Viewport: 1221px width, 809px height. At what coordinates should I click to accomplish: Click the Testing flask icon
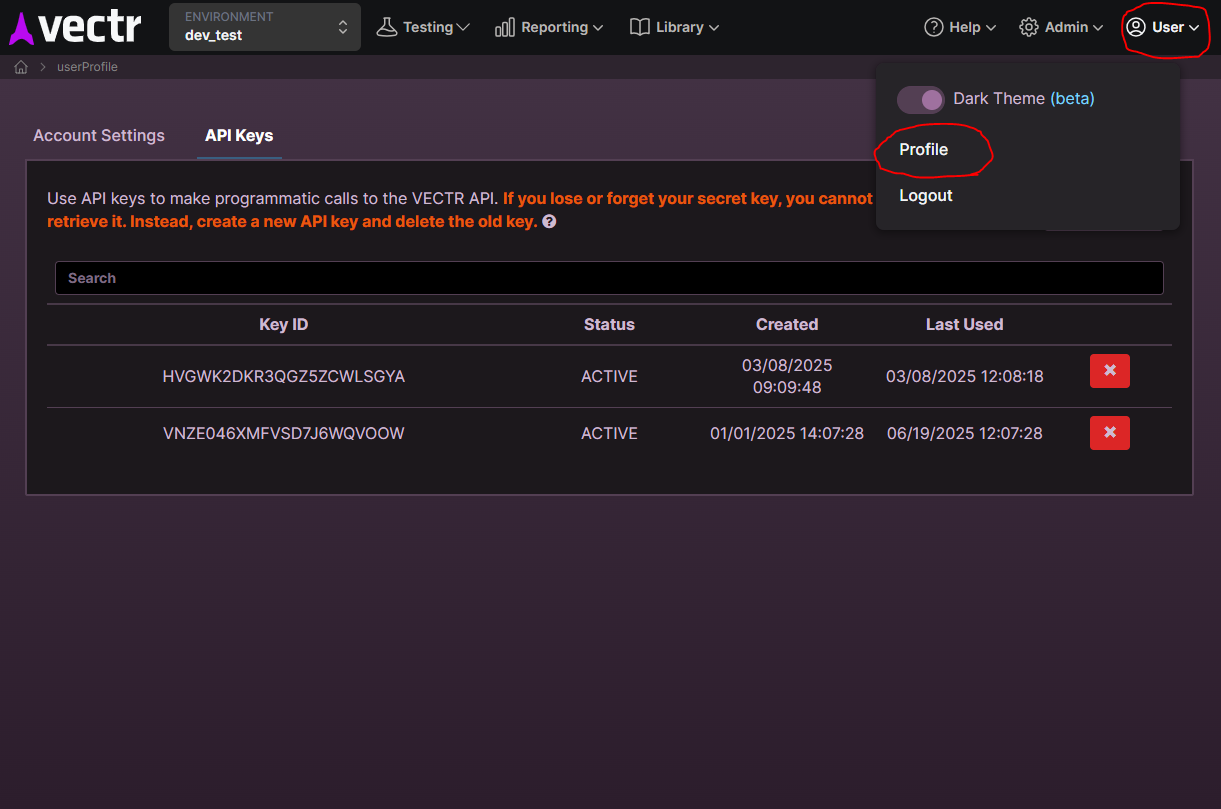(x=387, y=26)
